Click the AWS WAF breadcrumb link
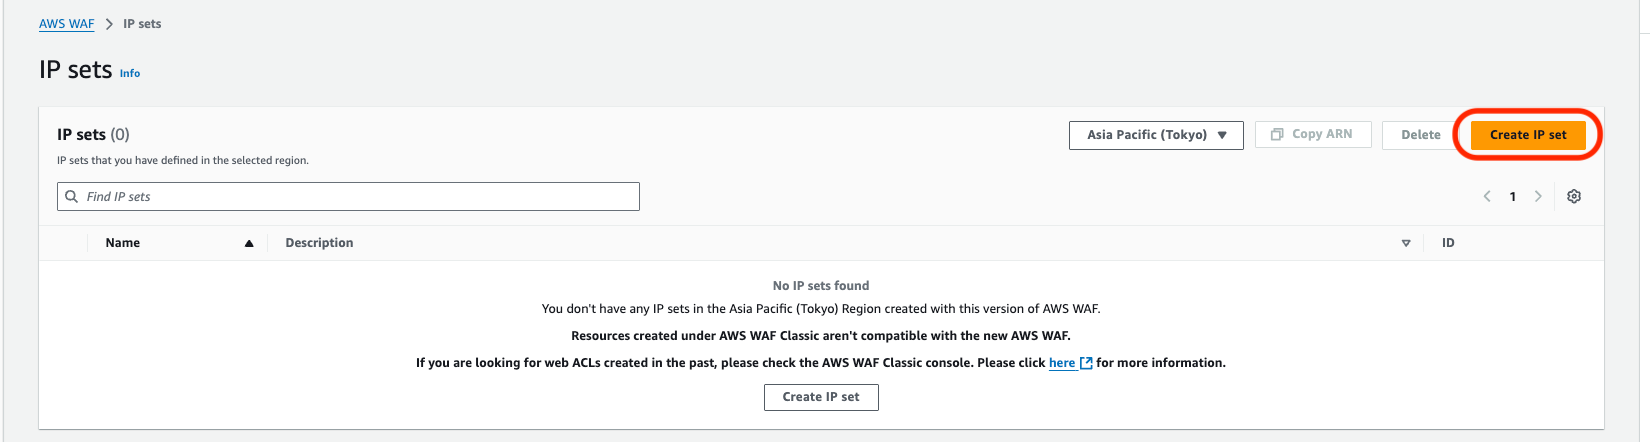The image size is (1650, 442). coord(66,24)
